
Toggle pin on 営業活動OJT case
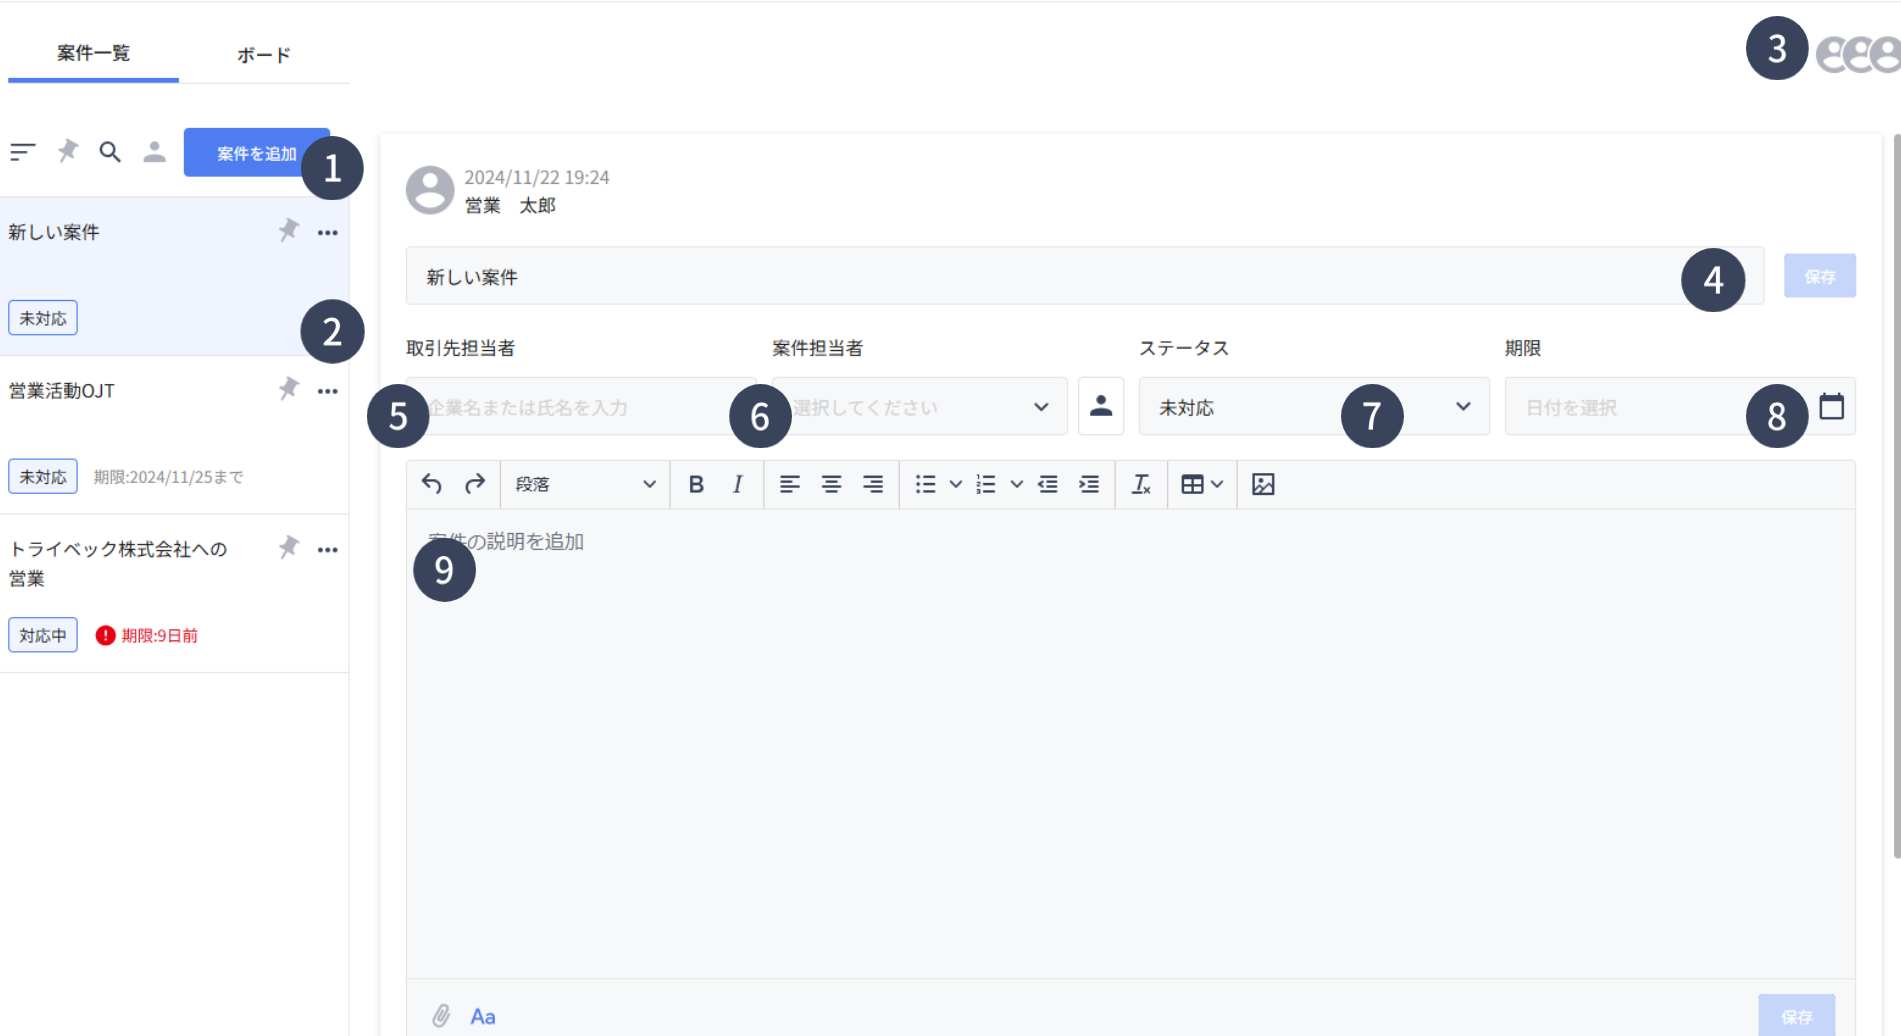pos(289,389)
